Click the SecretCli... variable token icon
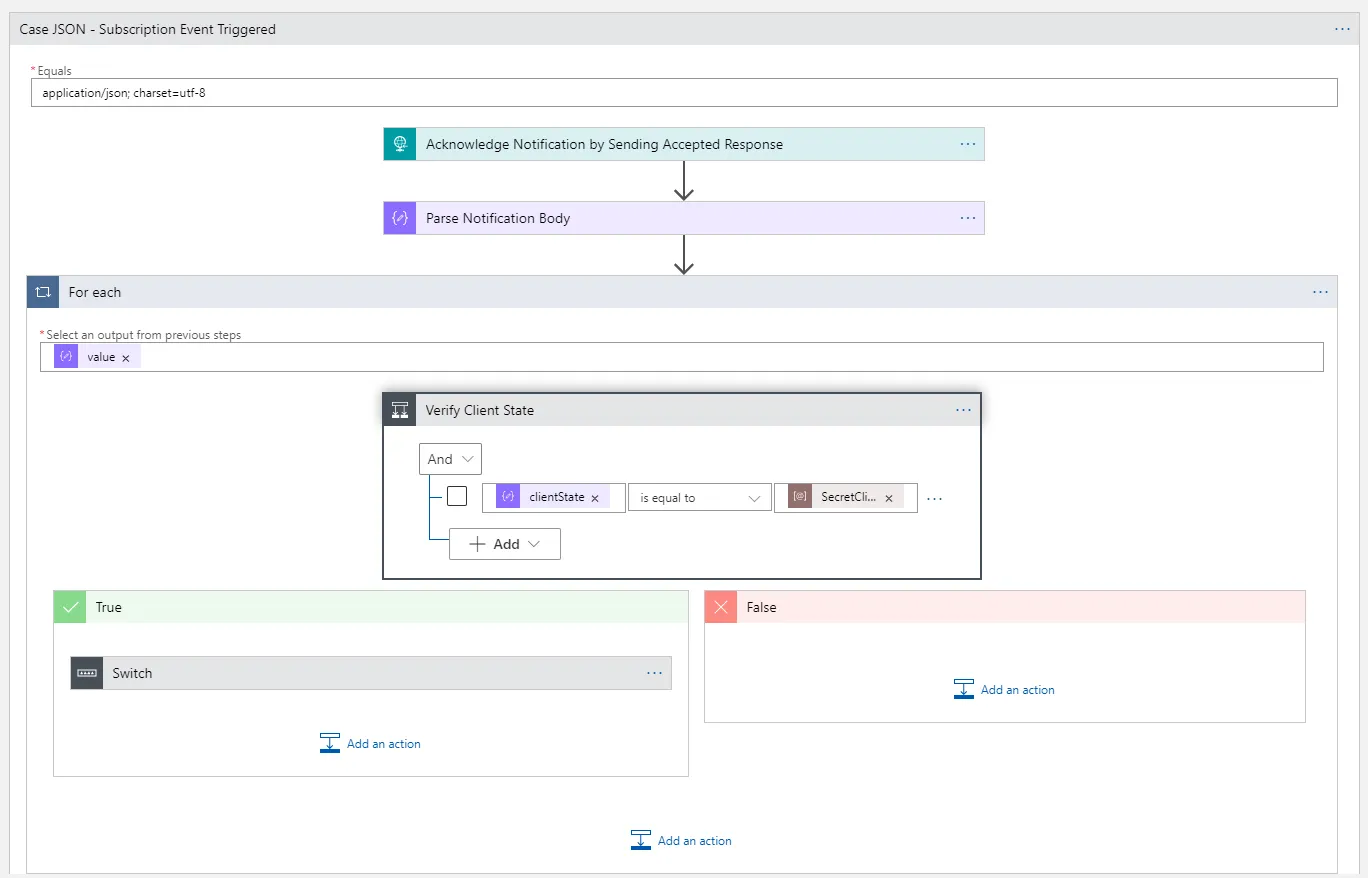The width and height of the screenshot is (1368, 878). [800, 497]
